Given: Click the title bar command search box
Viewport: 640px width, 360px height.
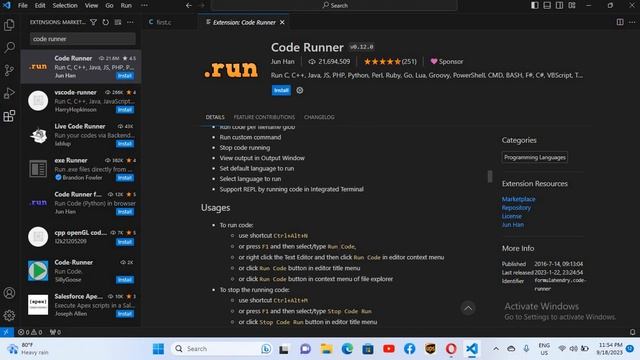Looking at the screenshot, I should click(335, 5).
